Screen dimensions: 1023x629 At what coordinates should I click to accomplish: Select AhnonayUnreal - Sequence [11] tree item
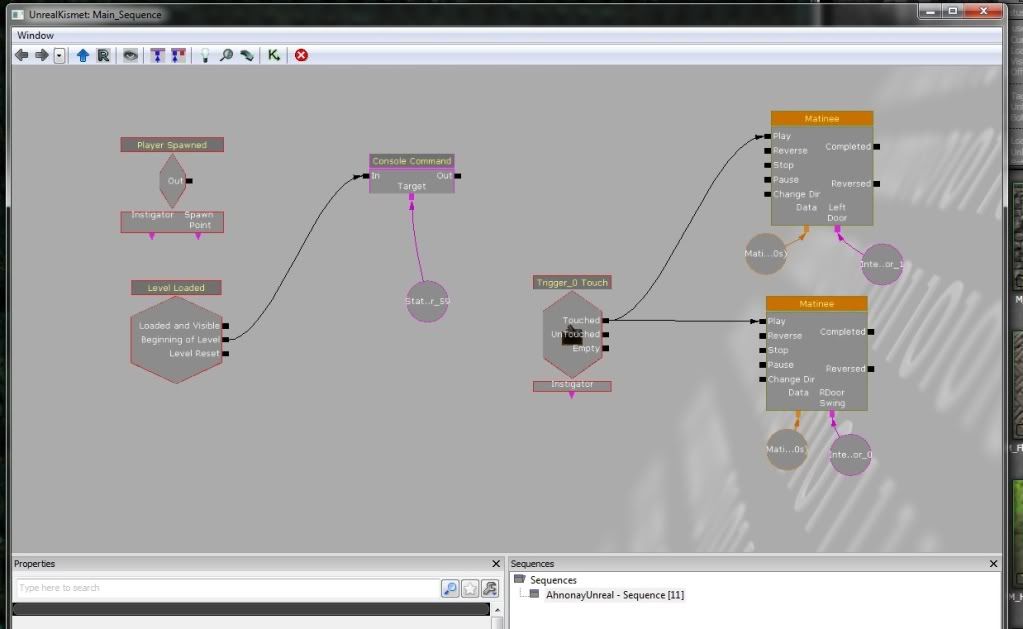click(615, 595)
